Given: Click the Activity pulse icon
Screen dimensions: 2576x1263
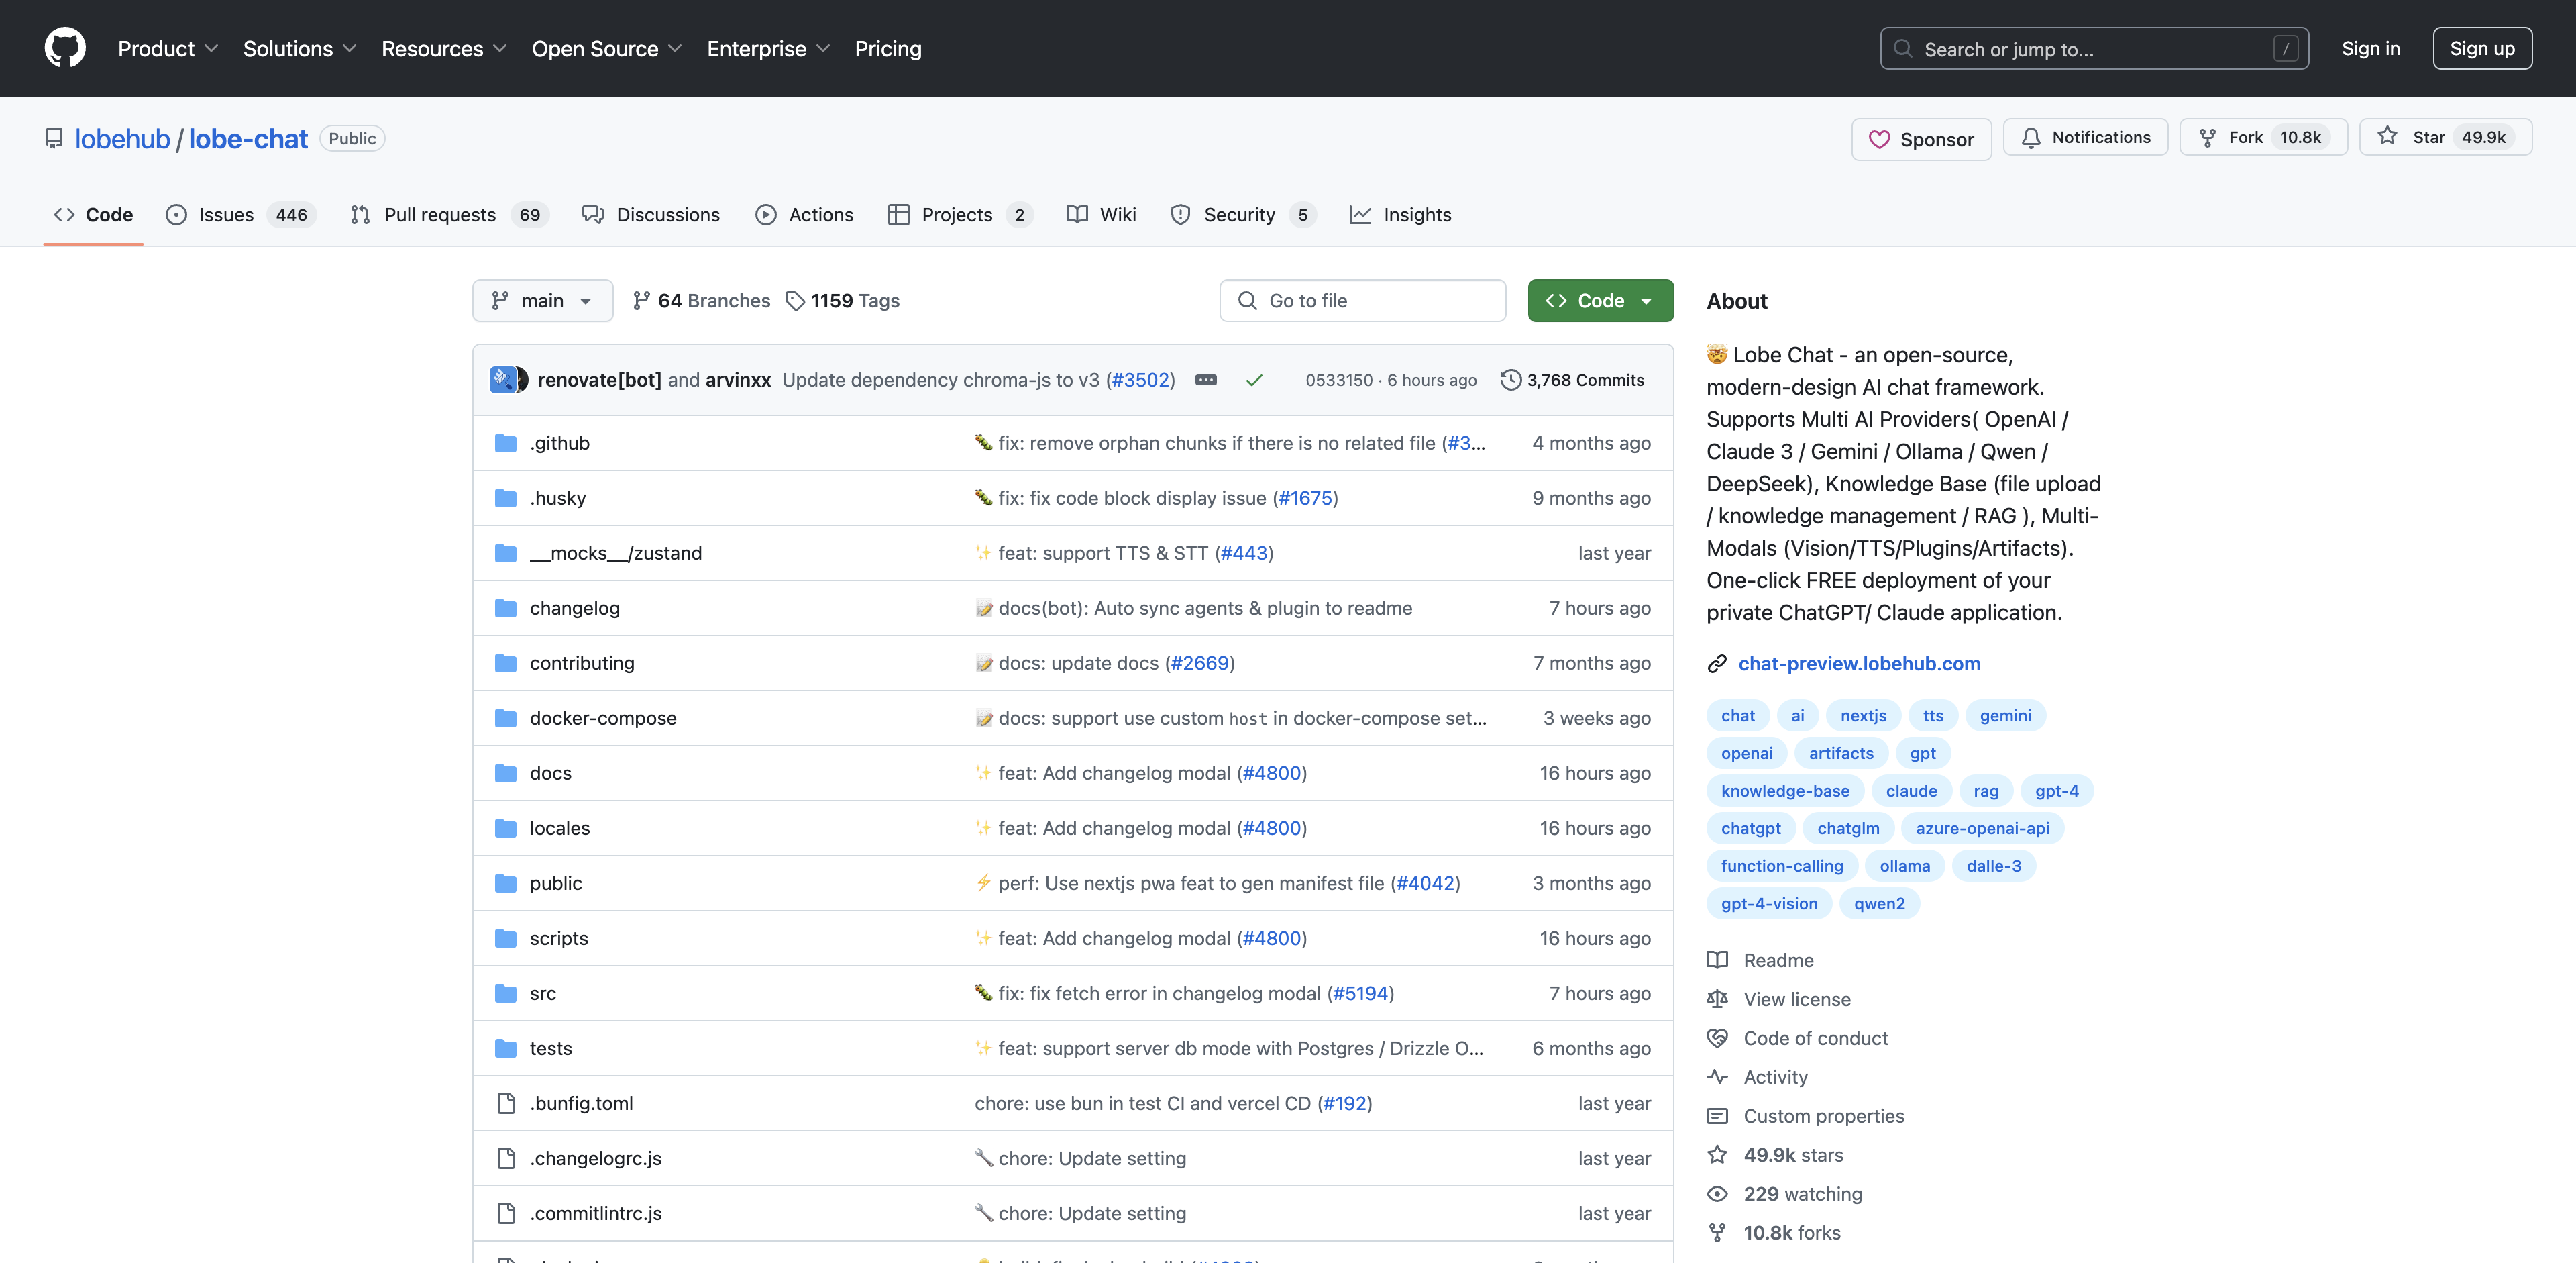Looking at the screenshot, I should pos(1716,1076).
